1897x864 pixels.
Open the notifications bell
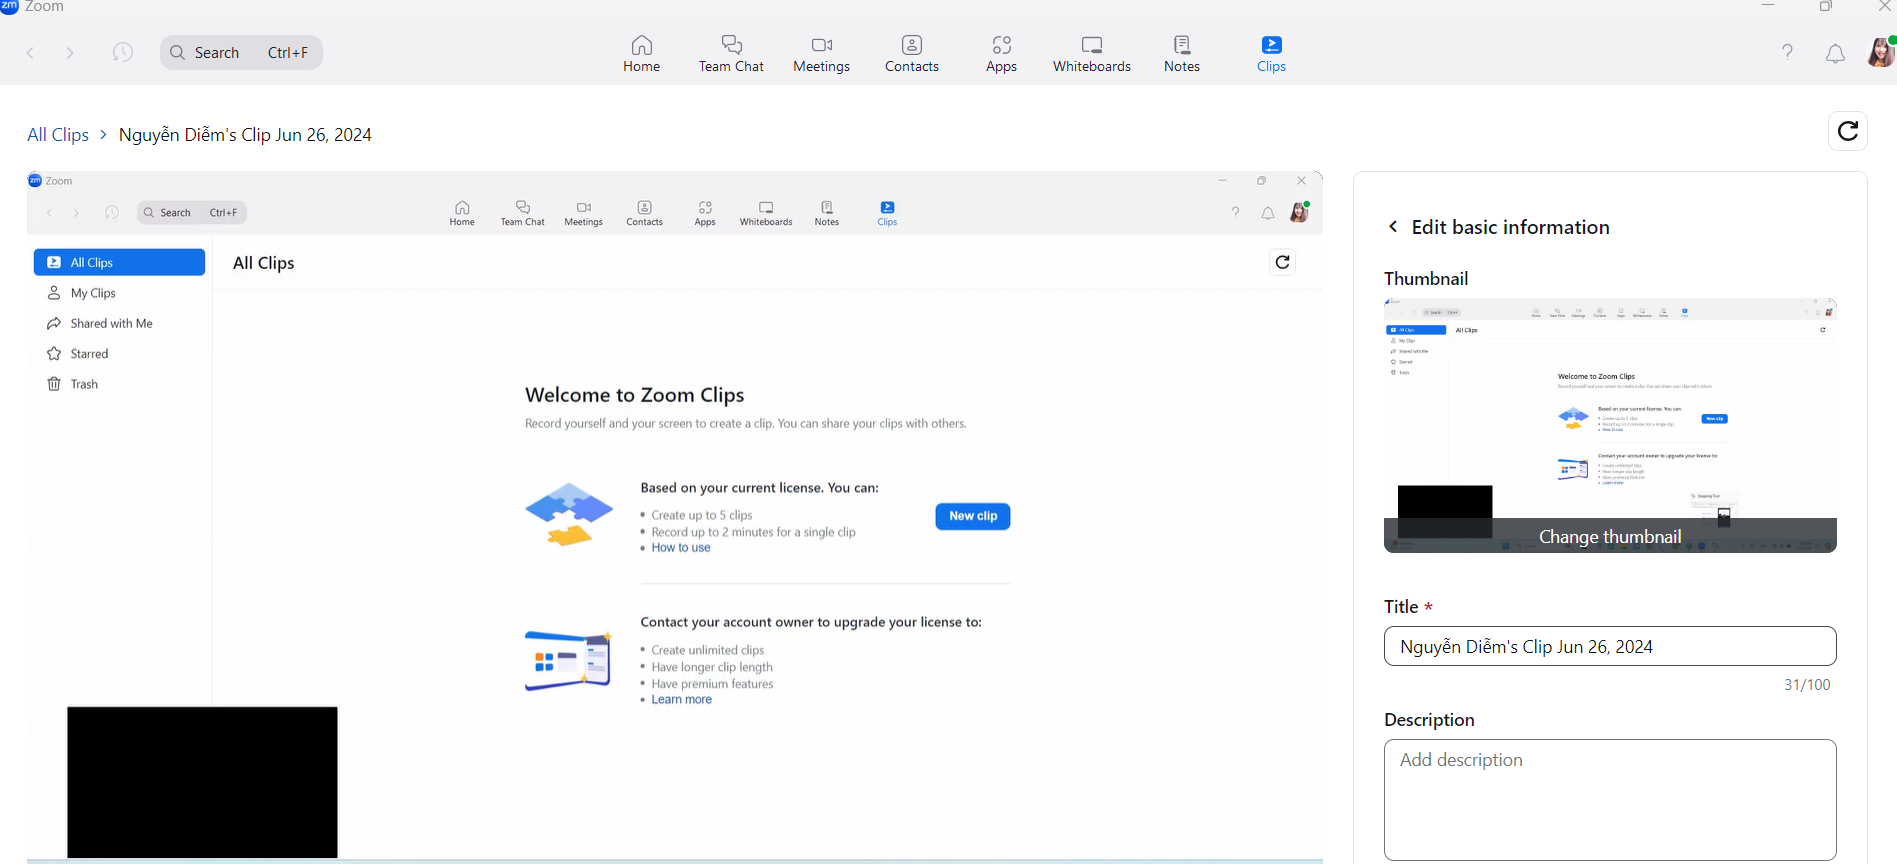pyautogui.click(x=1835, y=53)
